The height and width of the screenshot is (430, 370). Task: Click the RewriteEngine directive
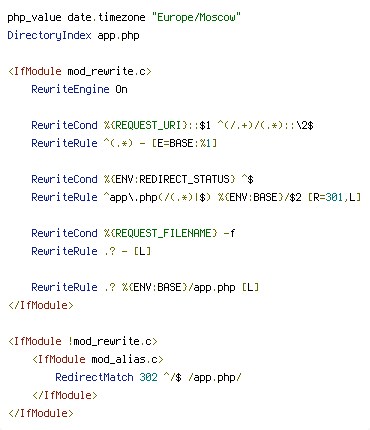click(x=70, y=89)
